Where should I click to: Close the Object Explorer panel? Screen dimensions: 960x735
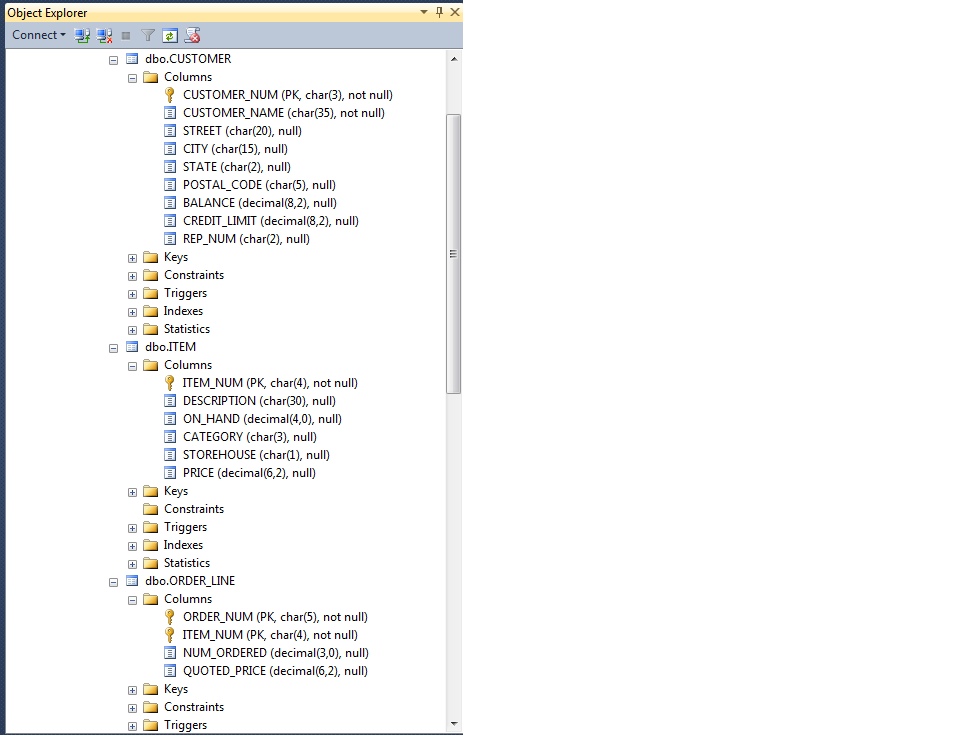click(455, 12)
